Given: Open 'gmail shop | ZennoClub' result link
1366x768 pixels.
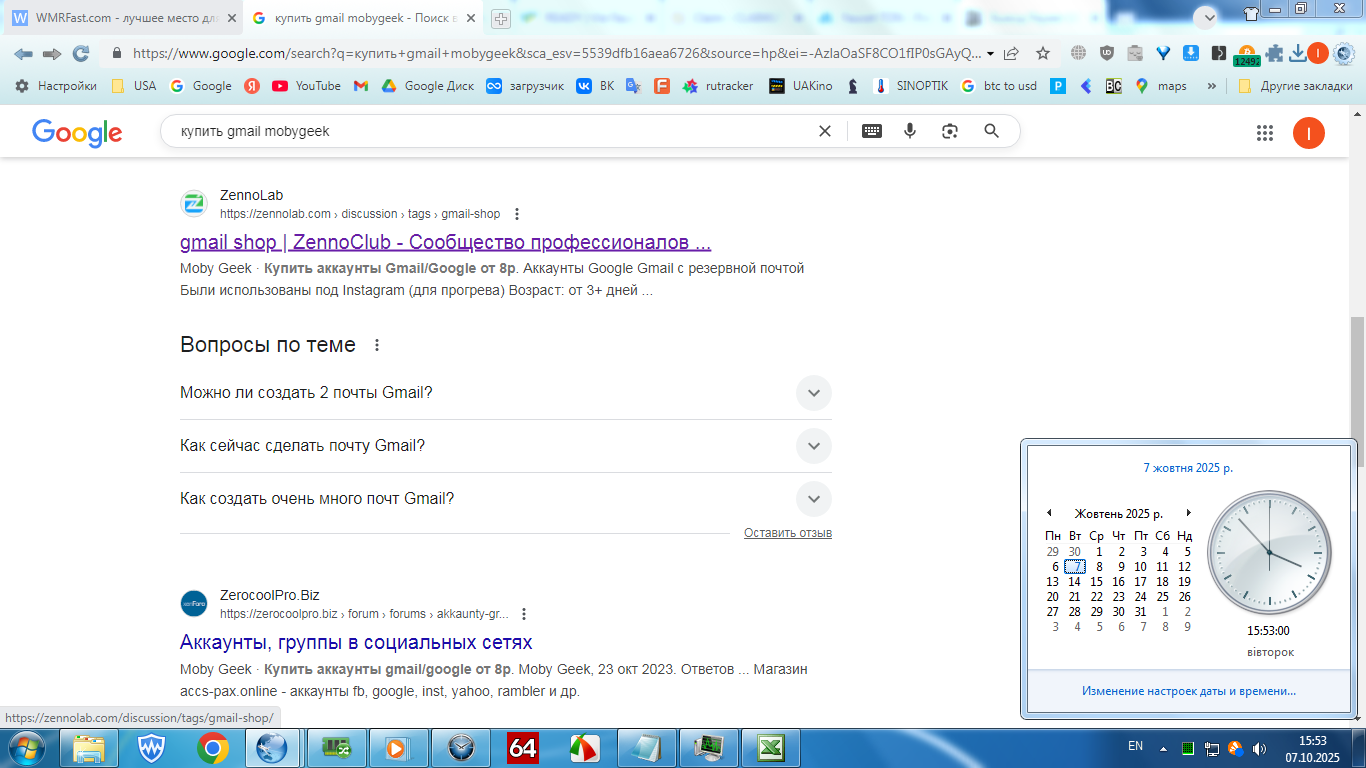Looking at the screenshot, I should 446,242.
